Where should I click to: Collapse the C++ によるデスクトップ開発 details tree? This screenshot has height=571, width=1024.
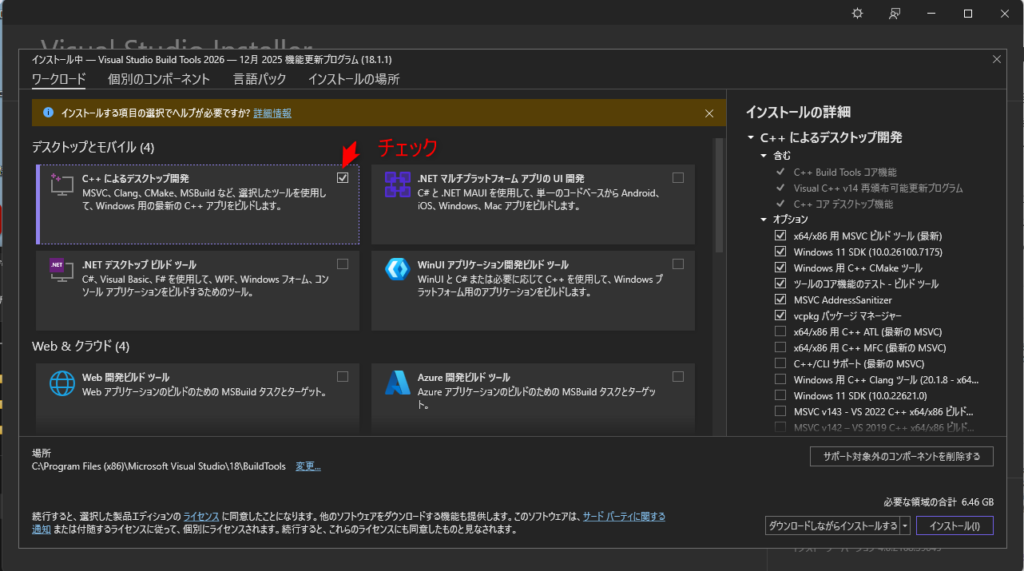click(751, 137)
